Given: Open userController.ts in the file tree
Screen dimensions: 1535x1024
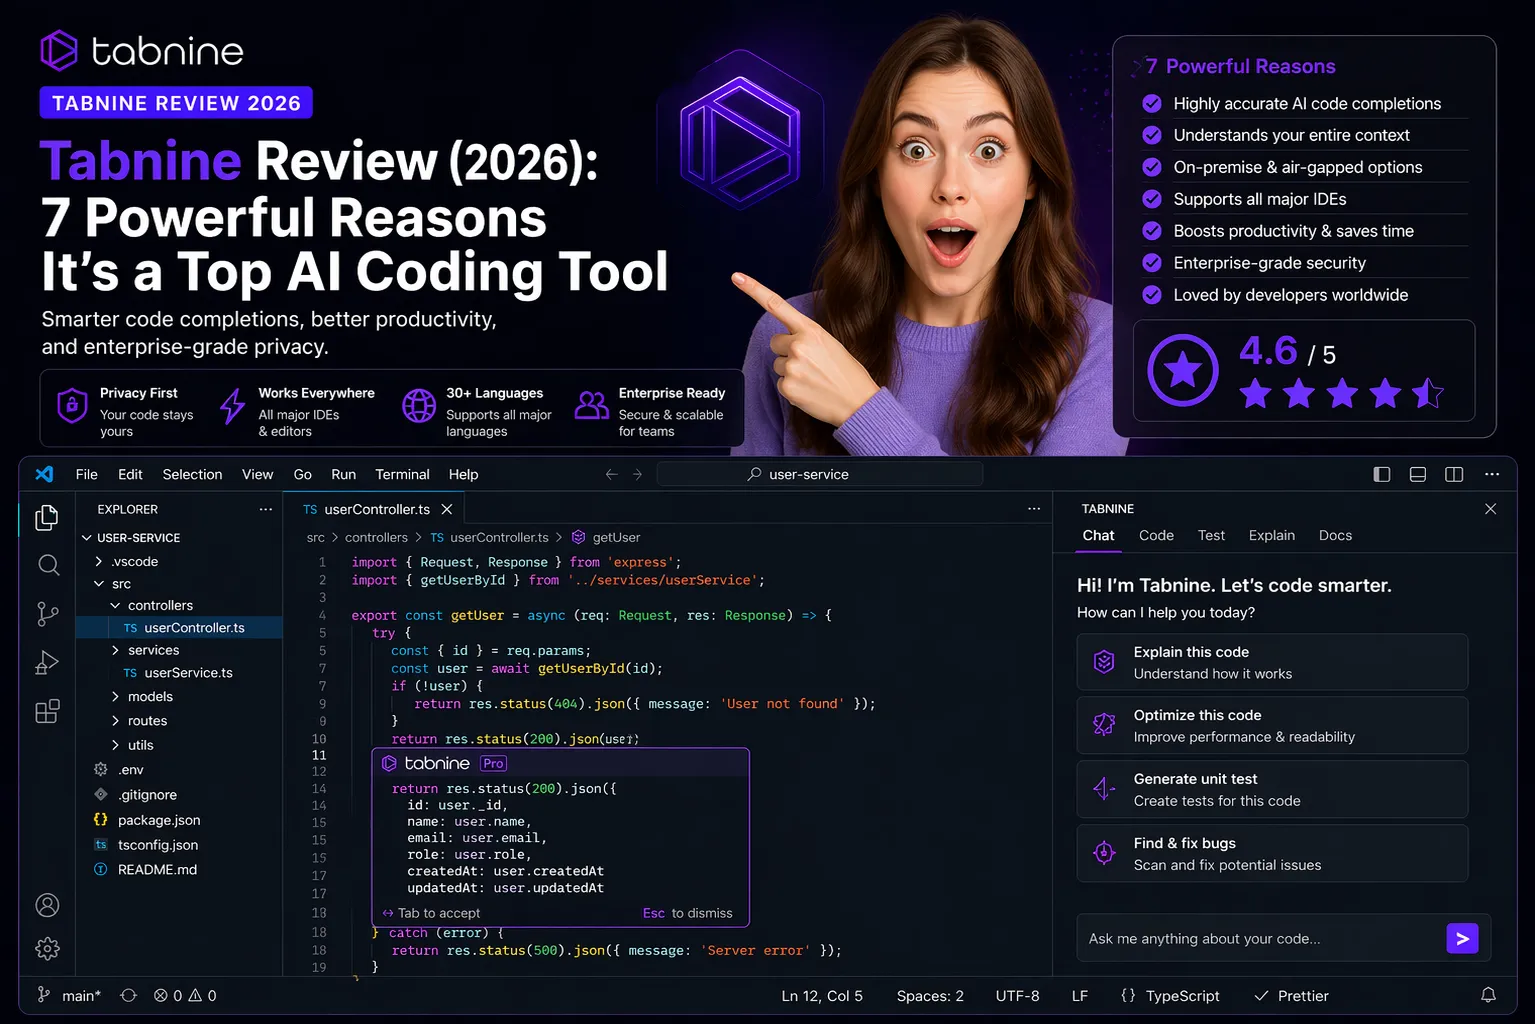Looking at the screenshot, I should (179, 628).
